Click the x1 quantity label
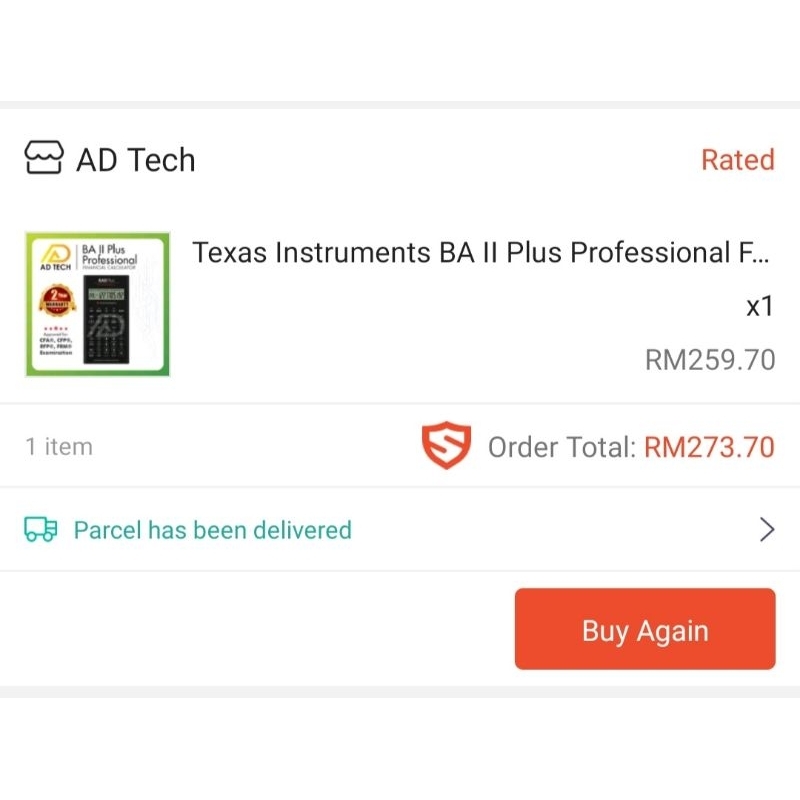Viewport: 800px width, 800px height. (760, 306)
